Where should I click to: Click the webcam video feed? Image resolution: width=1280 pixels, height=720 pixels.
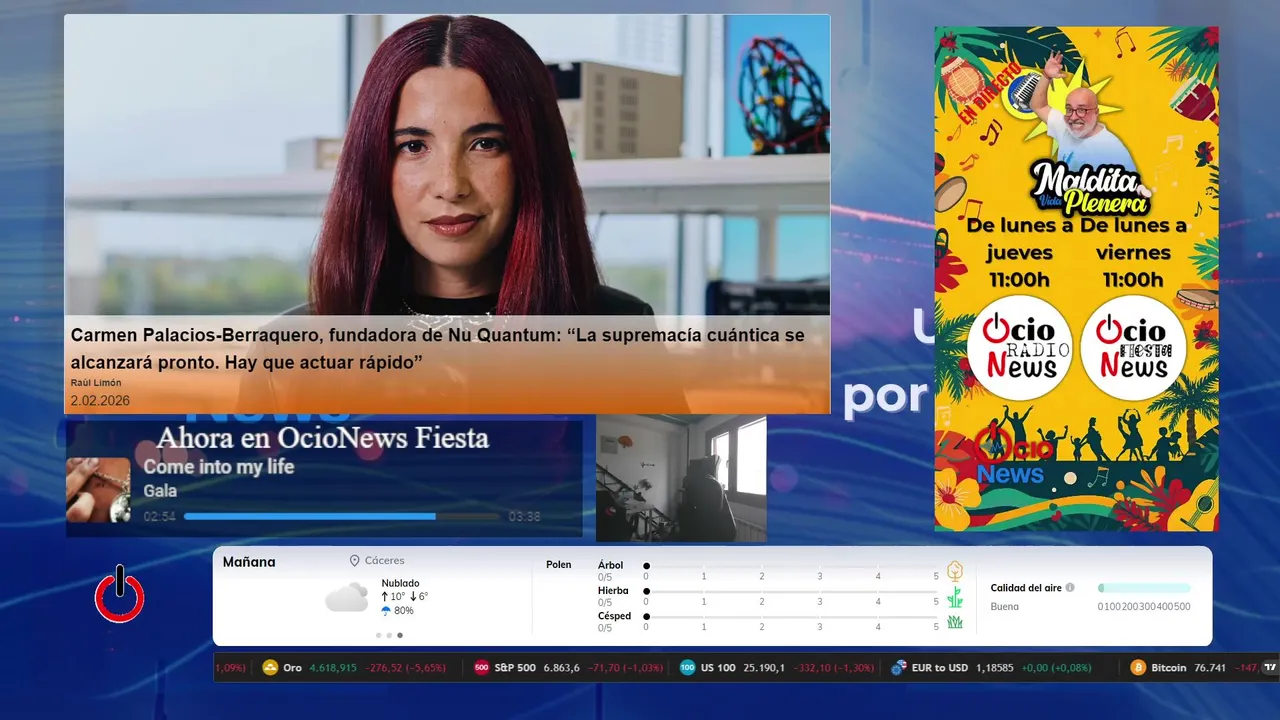click(x=681, y=479)
